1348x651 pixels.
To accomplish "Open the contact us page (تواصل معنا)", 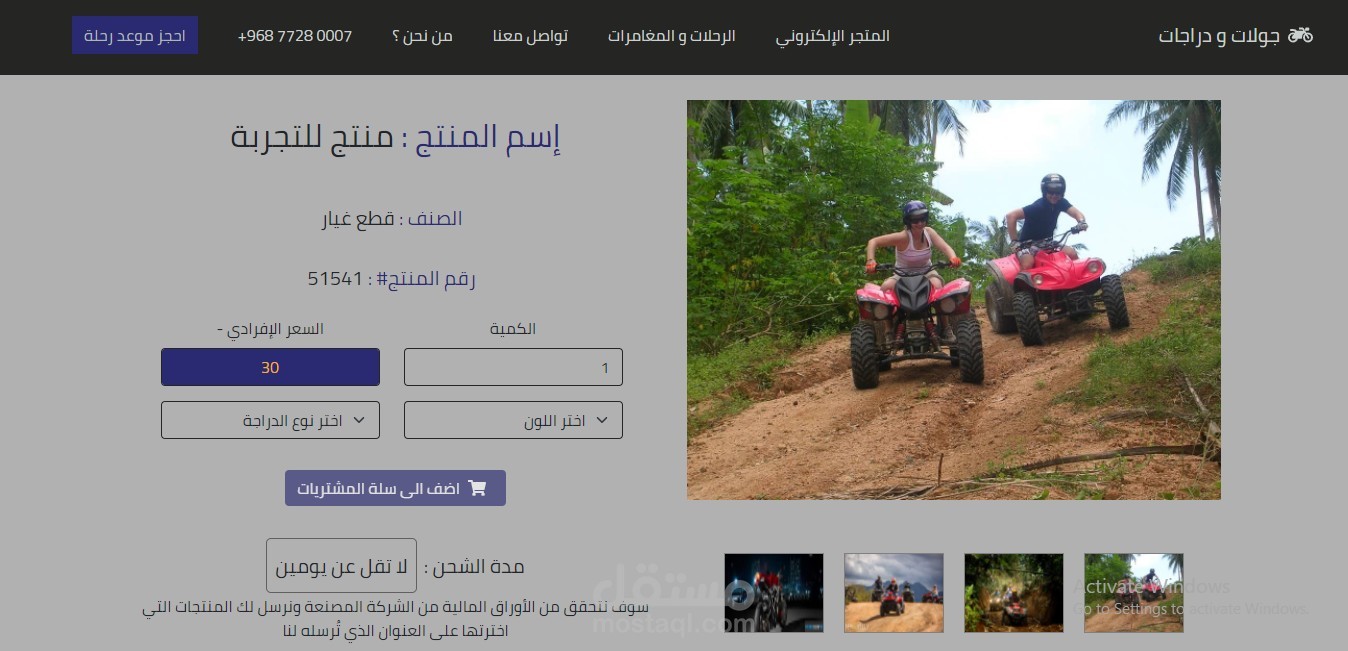I will click(530, 36).
